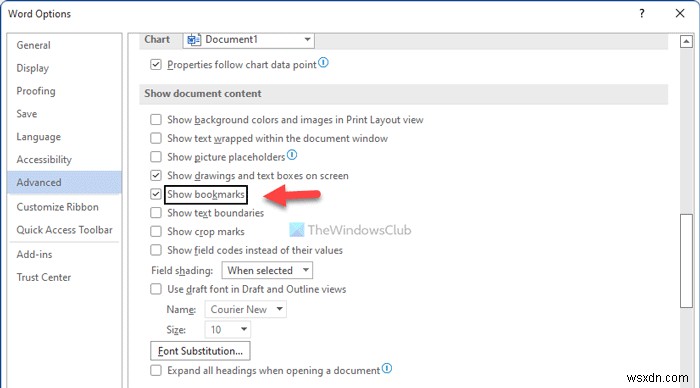This screenshot has width=700, height=388.
Task: Open the Language options category
Action: (x=64, y=137)
